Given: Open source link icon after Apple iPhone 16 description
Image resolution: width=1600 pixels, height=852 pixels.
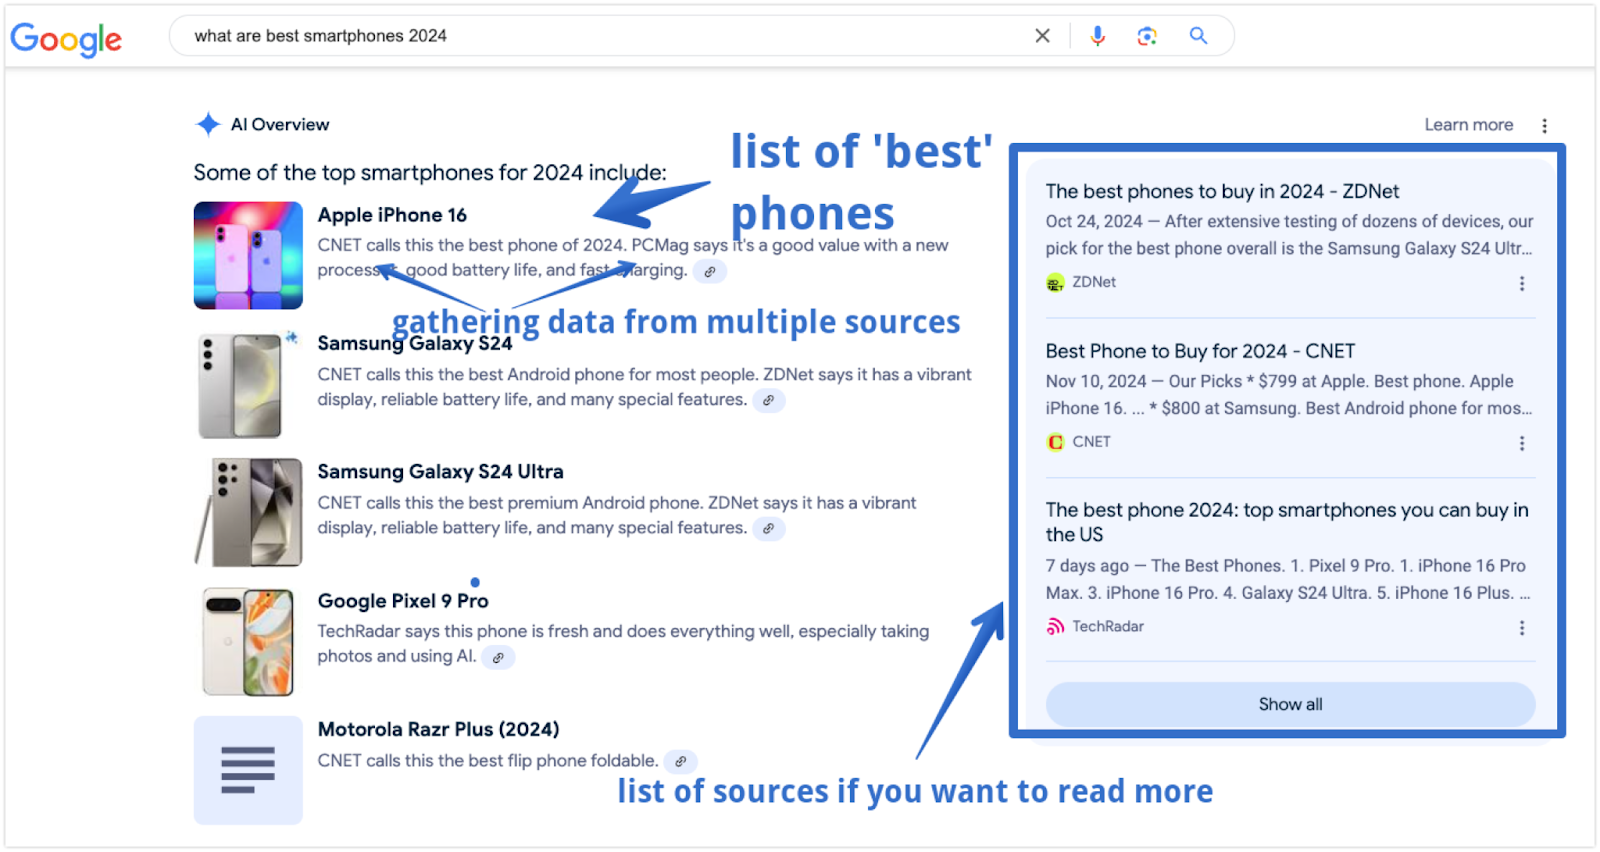Looking at the screenshot, I should click(710, 271).
